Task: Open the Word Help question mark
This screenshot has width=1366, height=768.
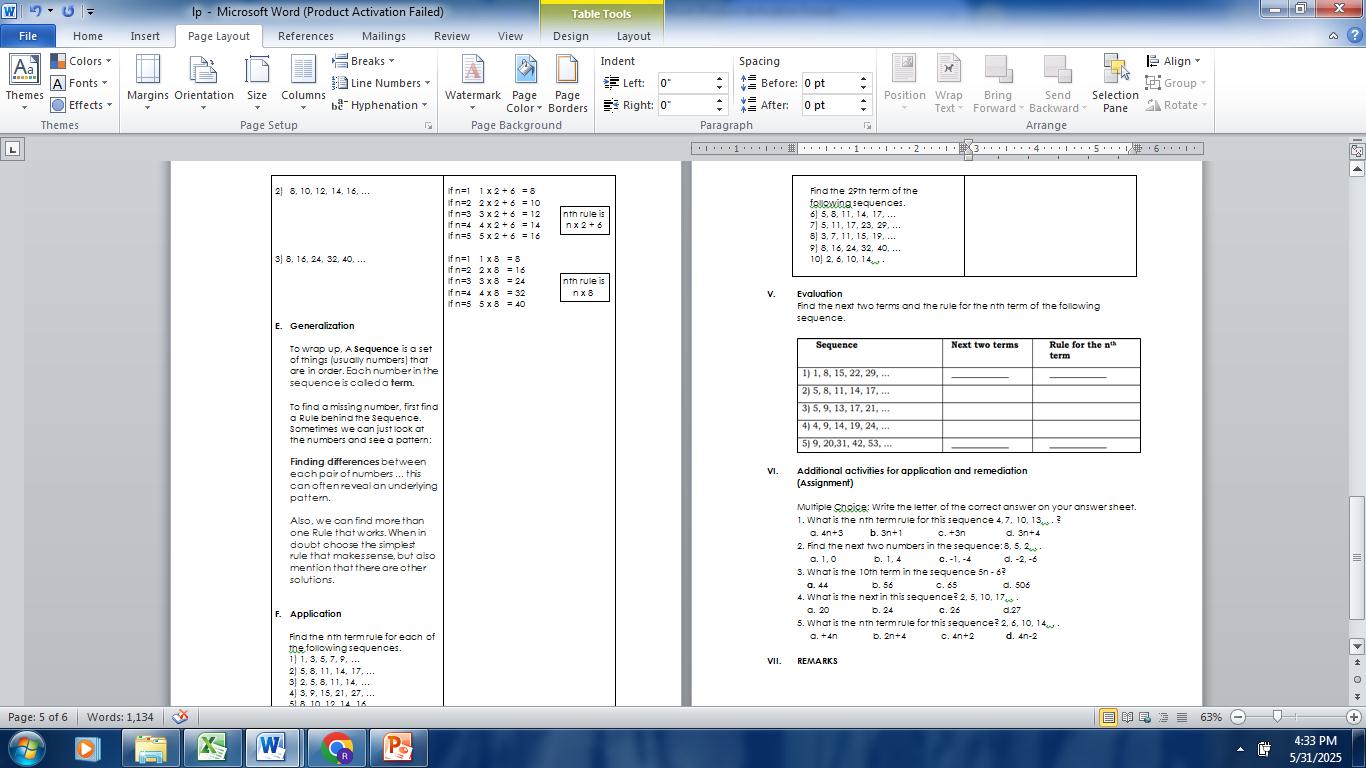Action: tap(1353, 36)
